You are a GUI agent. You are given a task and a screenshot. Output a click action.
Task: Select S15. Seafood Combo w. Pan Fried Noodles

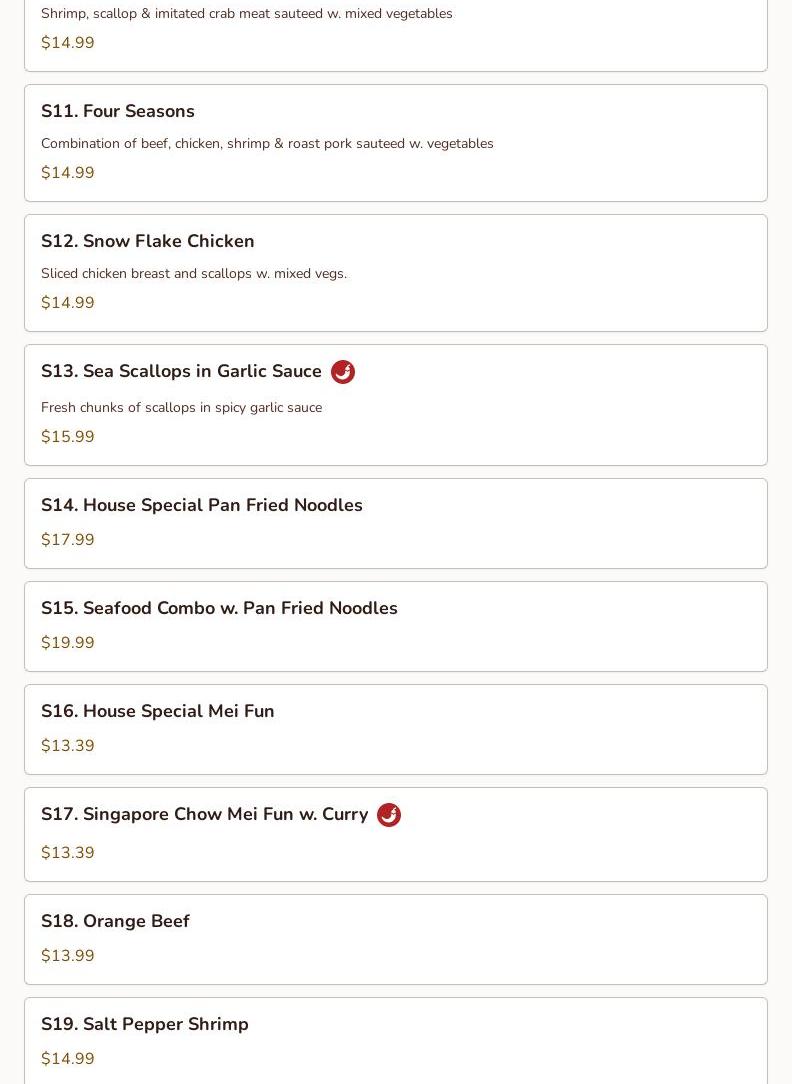[x=219, y=608]
